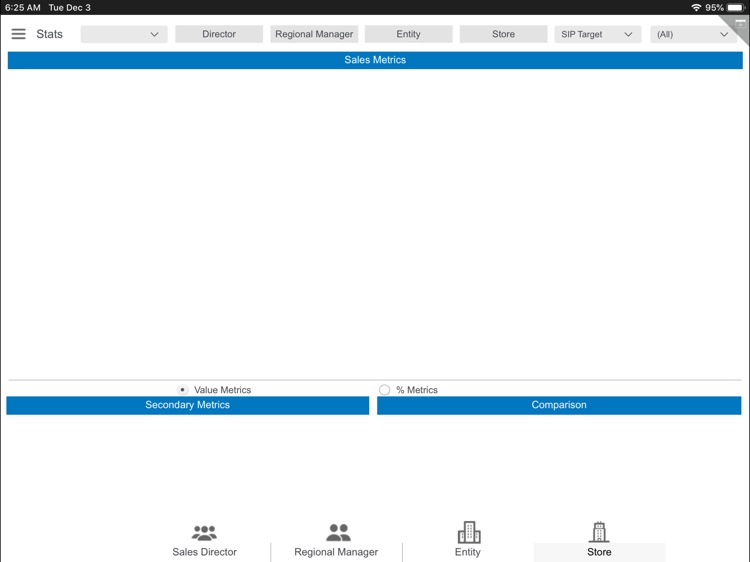
Task: Click the Regional Manager filter button
Action: (314, 34)
